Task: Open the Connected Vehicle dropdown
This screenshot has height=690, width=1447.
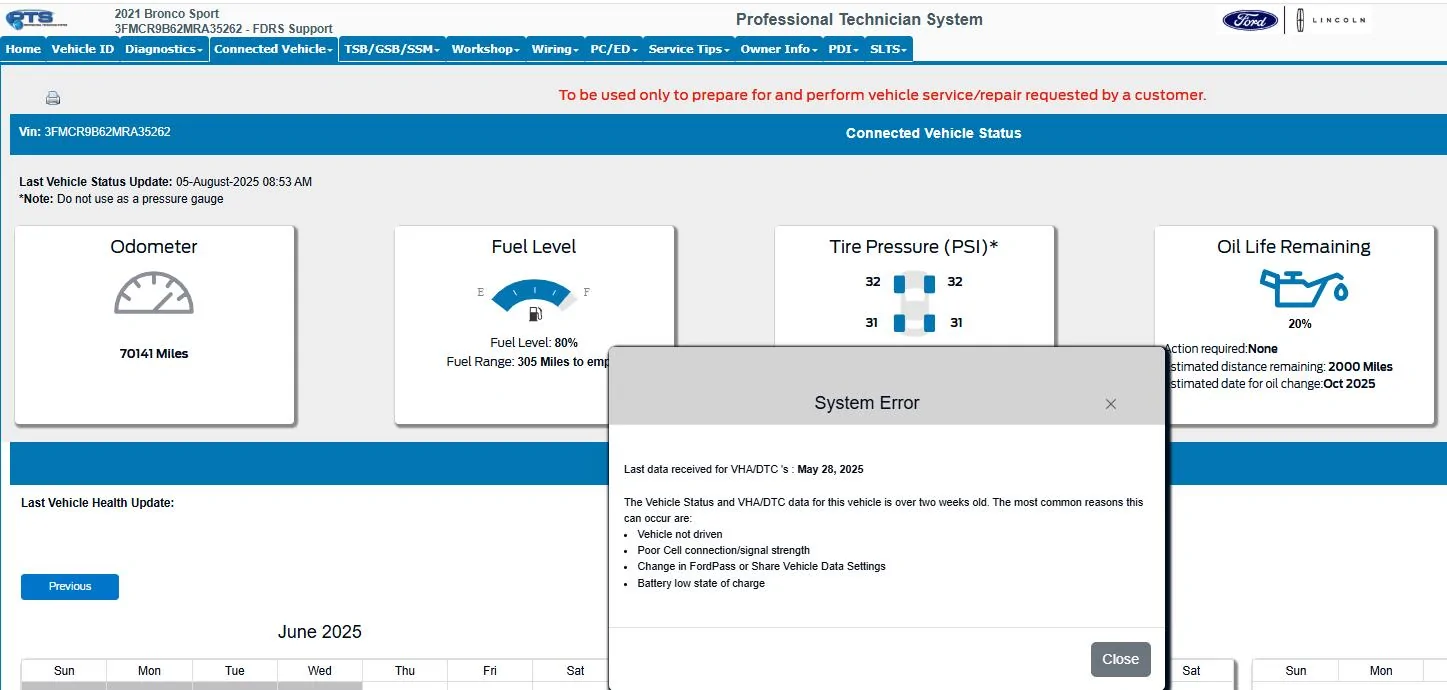Action: click(x=273, y=49)
